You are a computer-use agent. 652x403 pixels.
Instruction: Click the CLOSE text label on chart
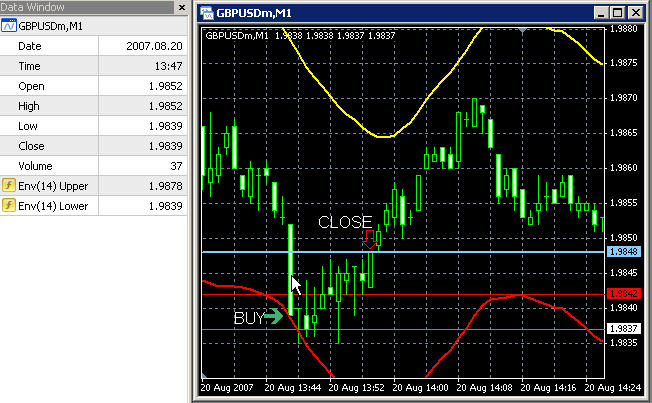click(x=345, y=222)
